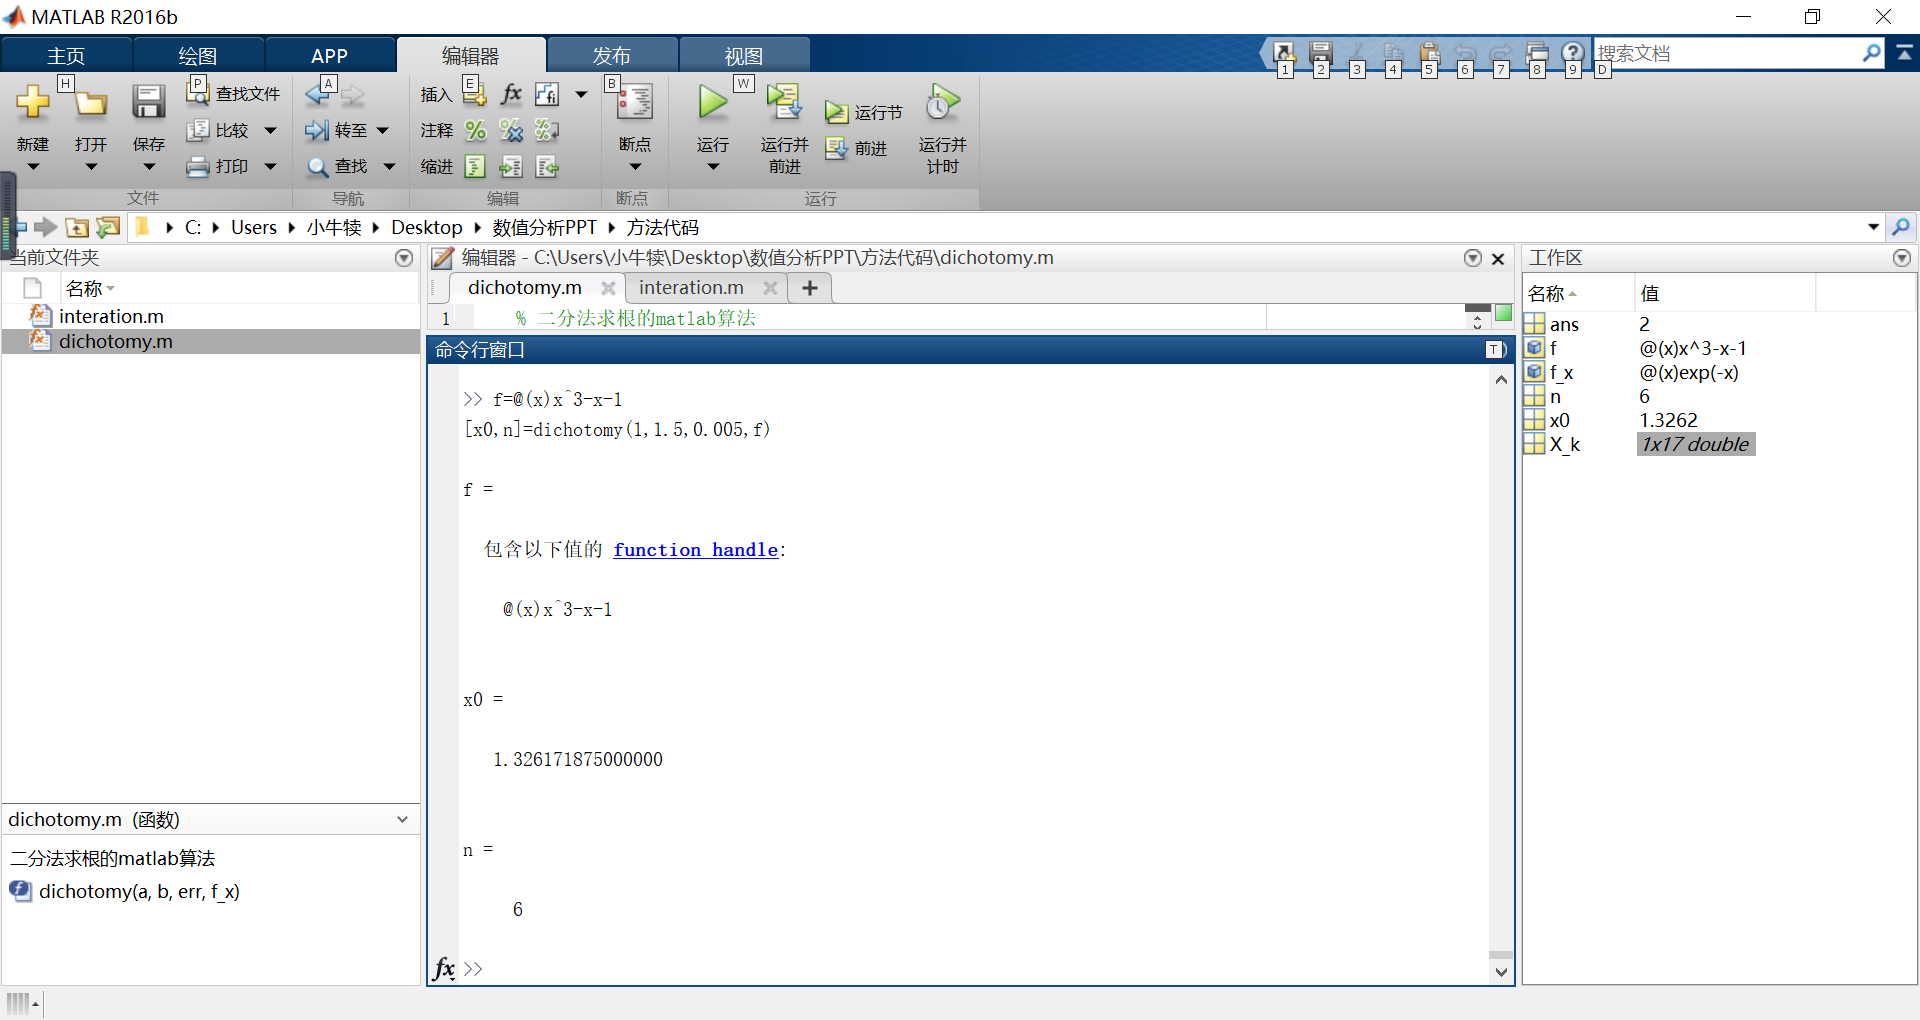Click Desktop in the path bar

427,227
